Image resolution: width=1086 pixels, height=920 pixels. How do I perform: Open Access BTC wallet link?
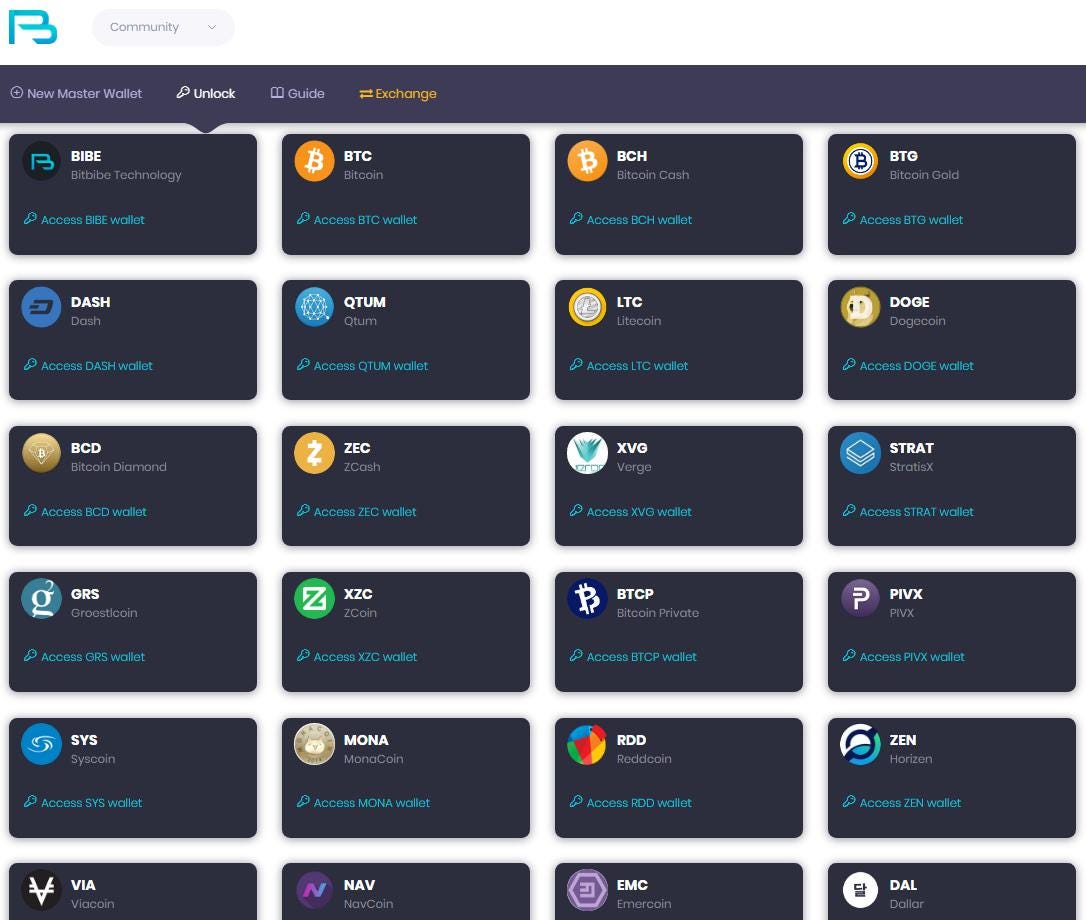[357, 220]
